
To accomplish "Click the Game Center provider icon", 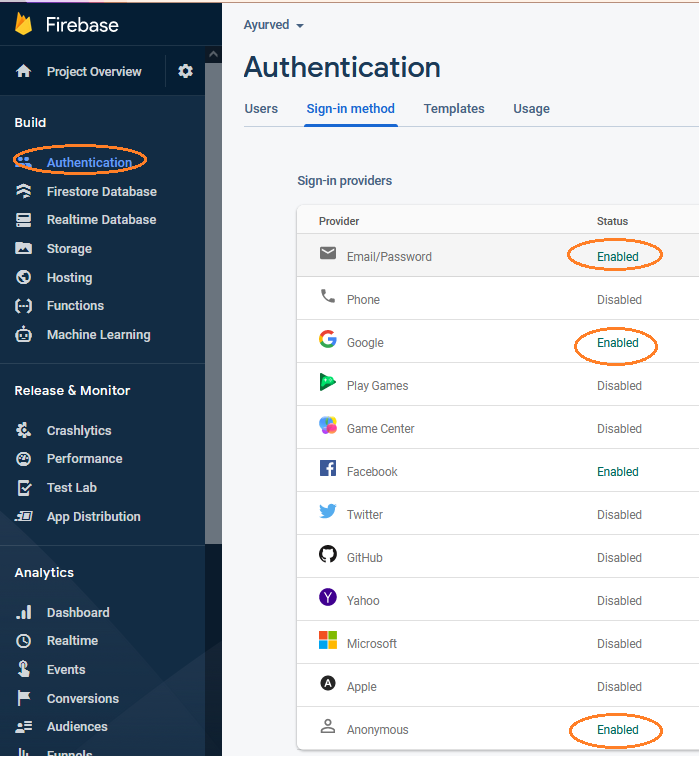I will point(328,425).
